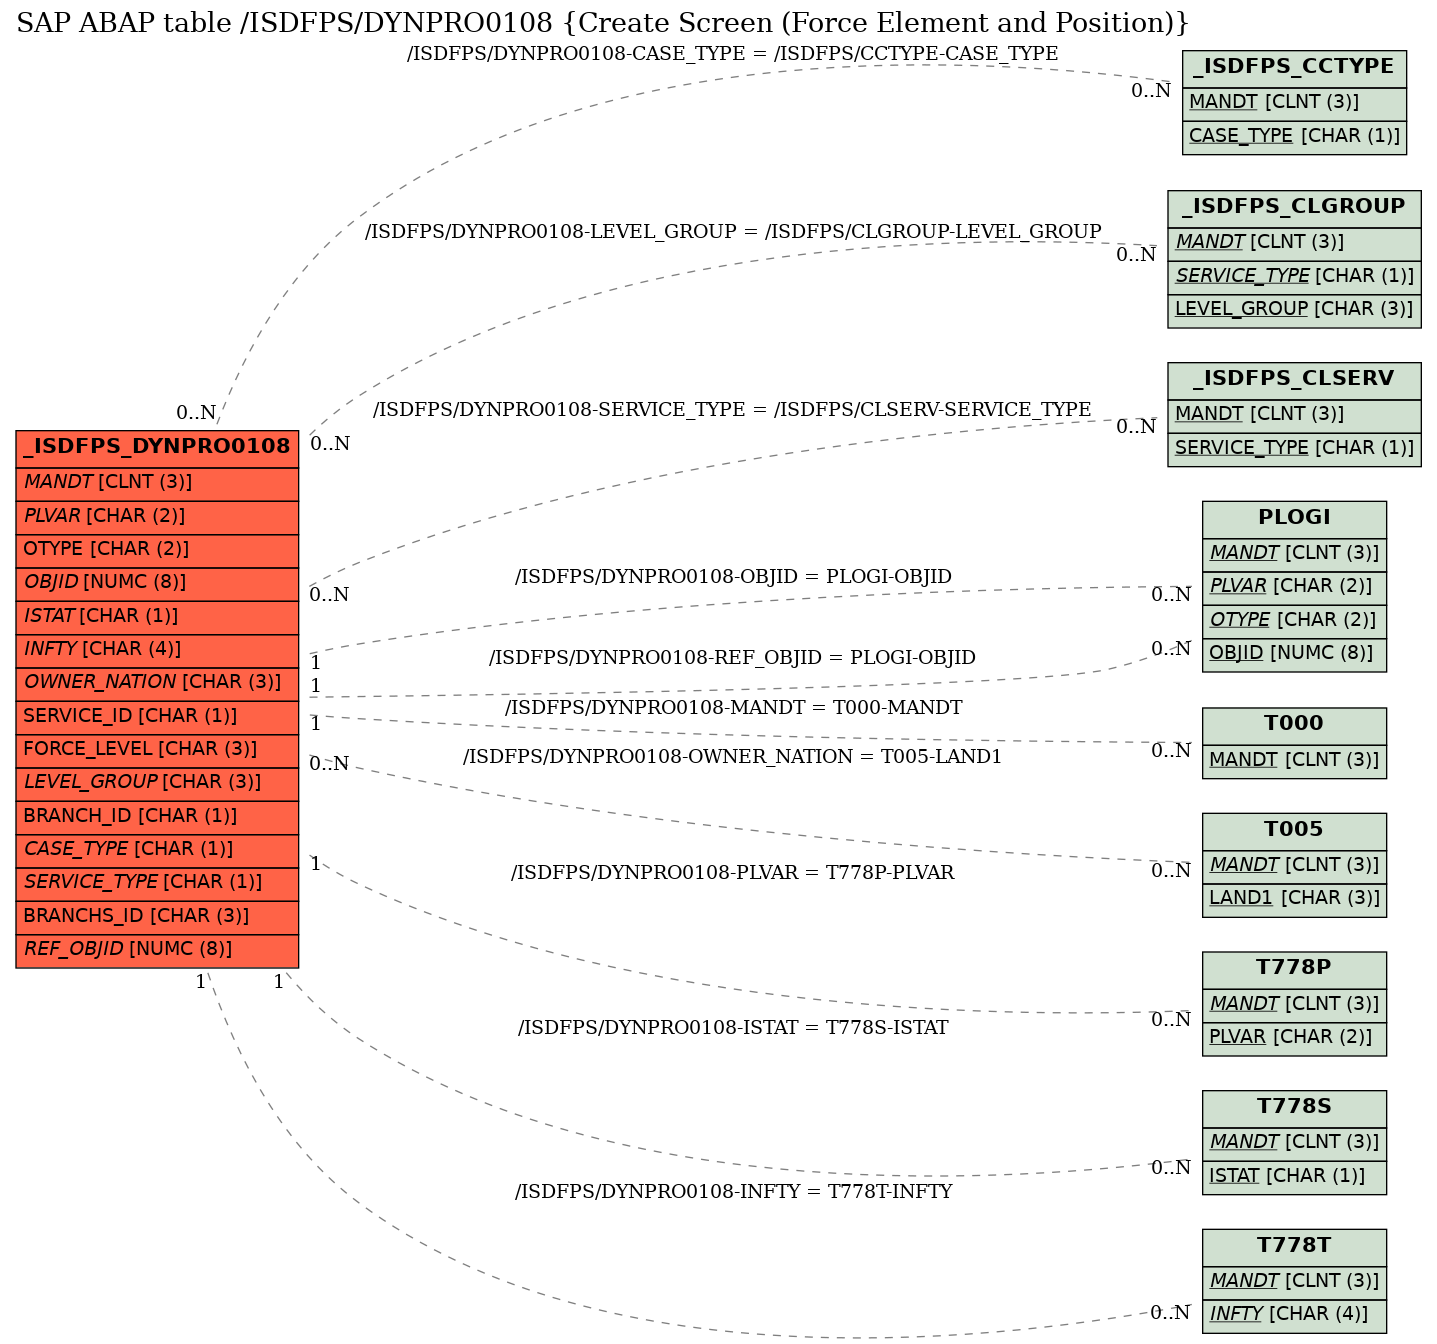This screenshot has height=1344, width=1437.
Task: Click the INFTY = T778T-INFTY relation label
Action: point(733,1192)
